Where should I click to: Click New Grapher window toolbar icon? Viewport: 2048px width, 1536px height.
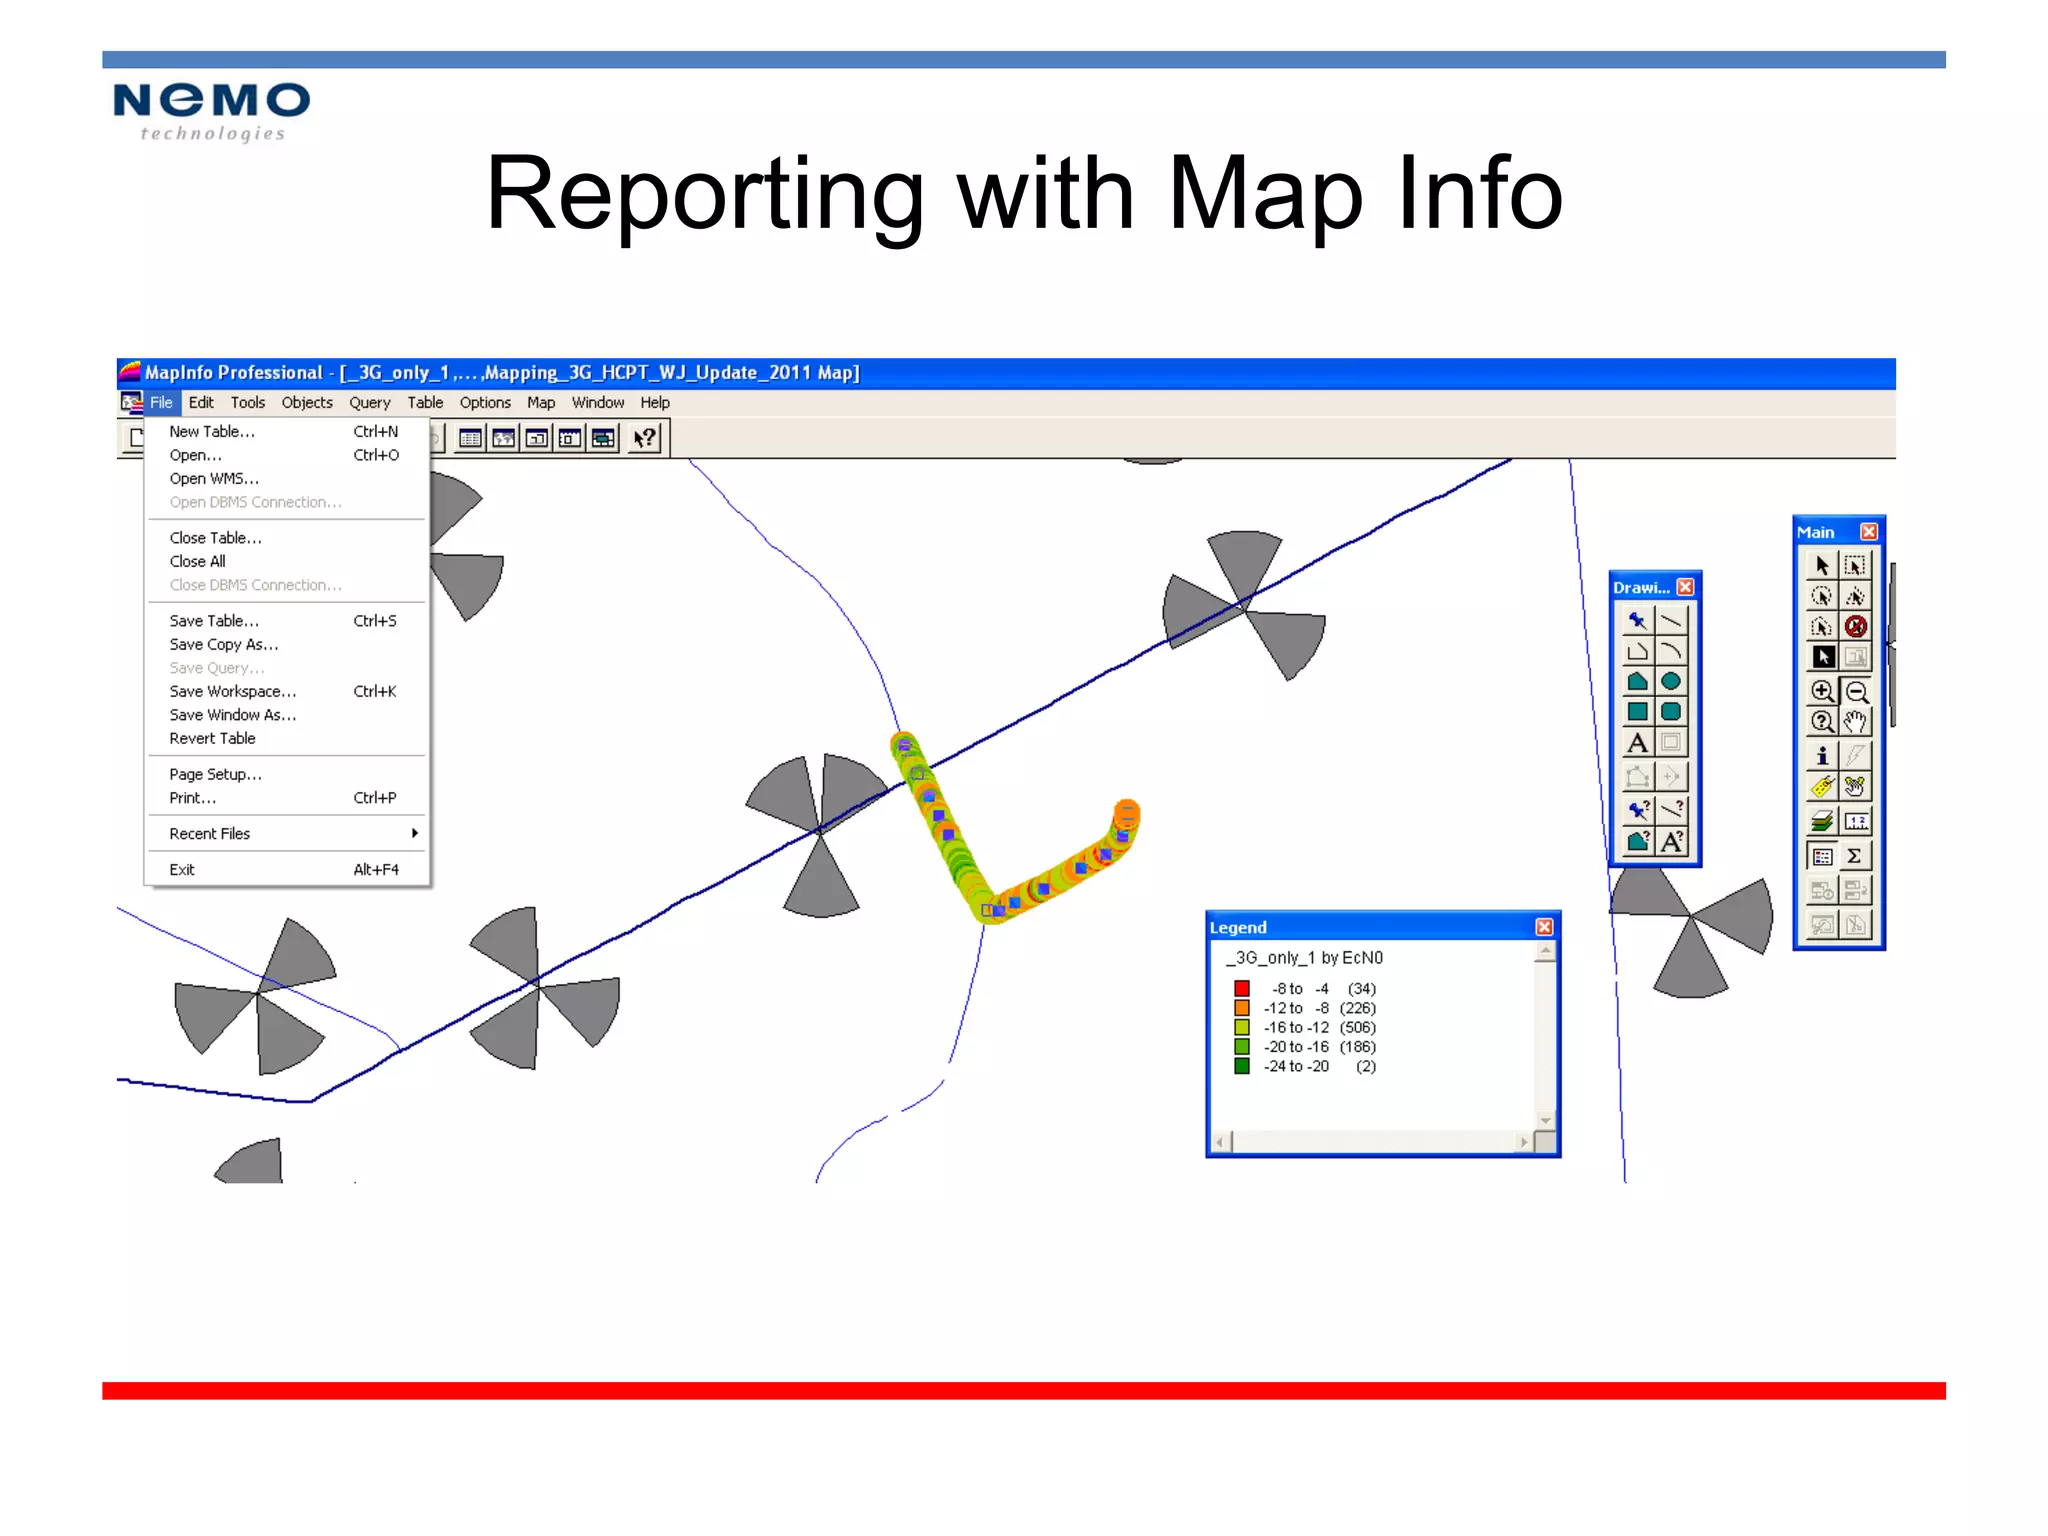pos(537,438)
